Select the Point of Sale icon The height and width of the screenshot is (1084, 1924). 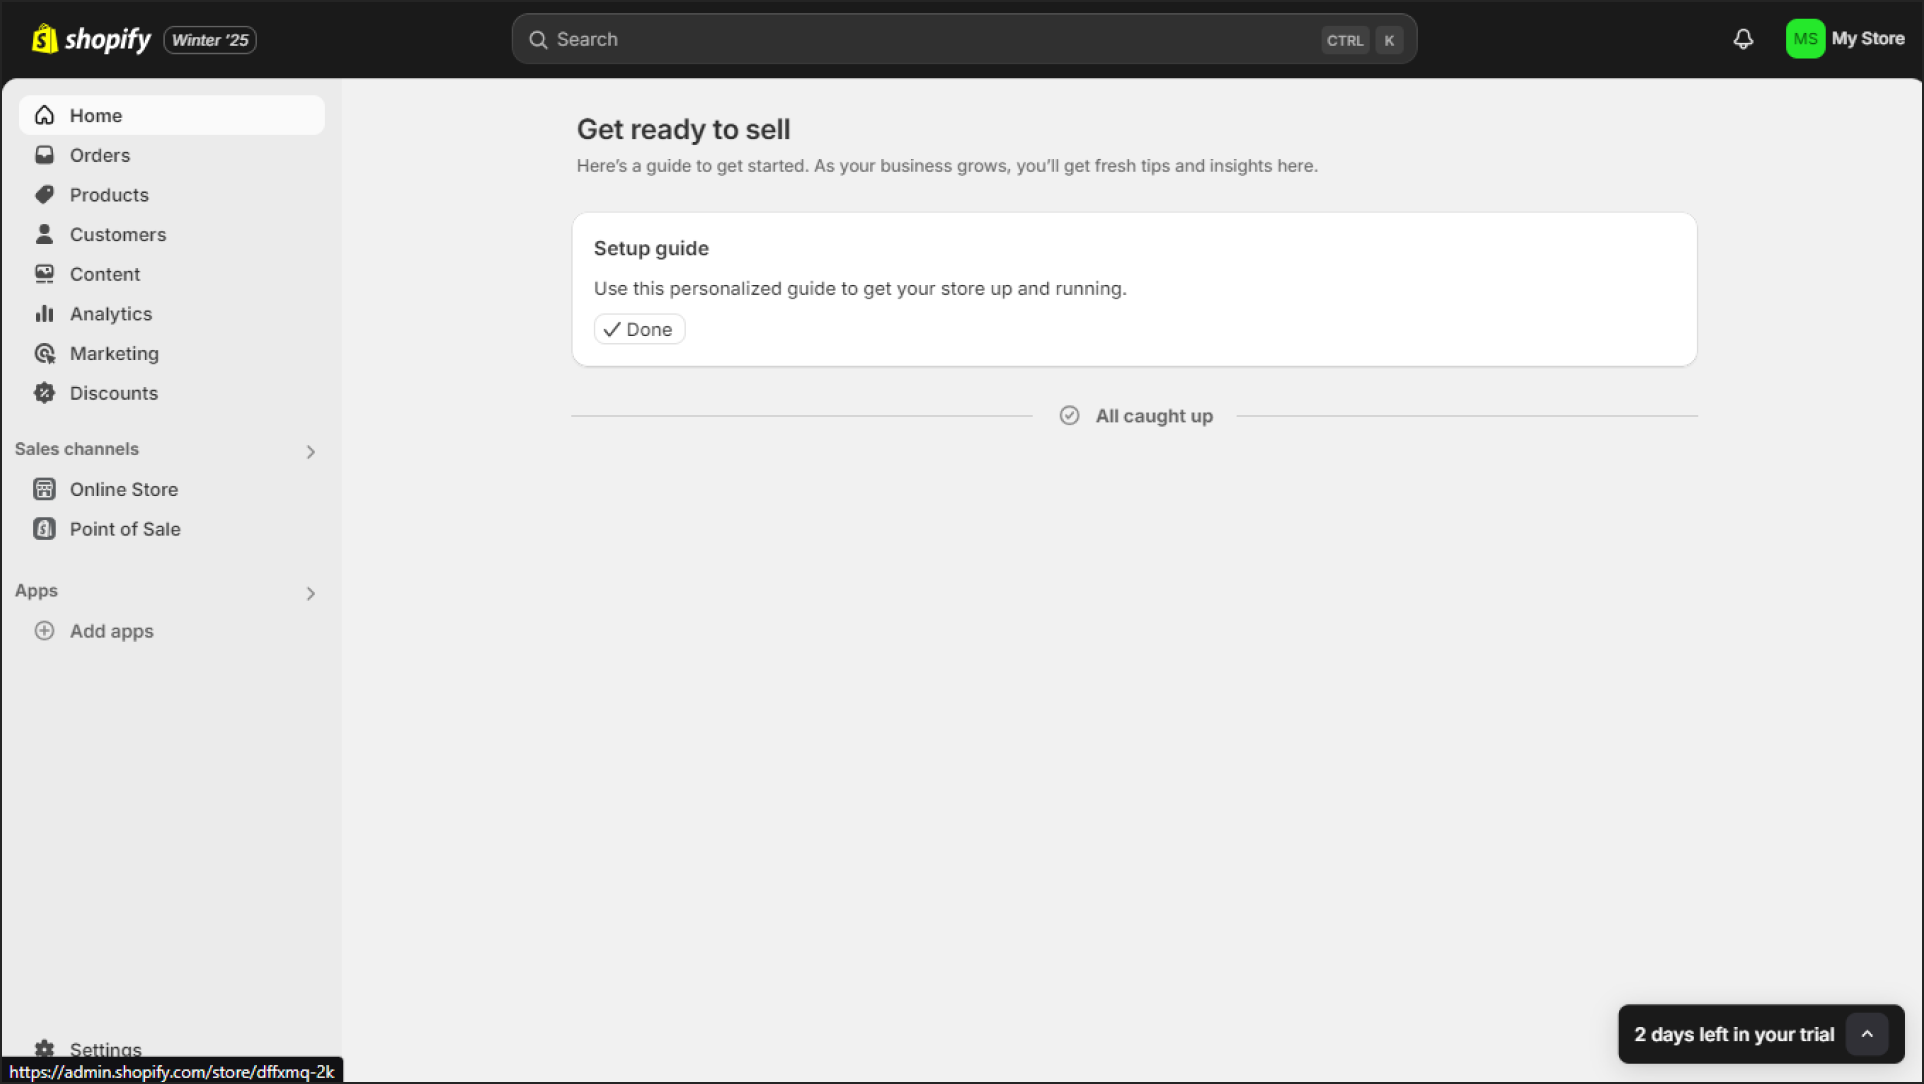46,527
